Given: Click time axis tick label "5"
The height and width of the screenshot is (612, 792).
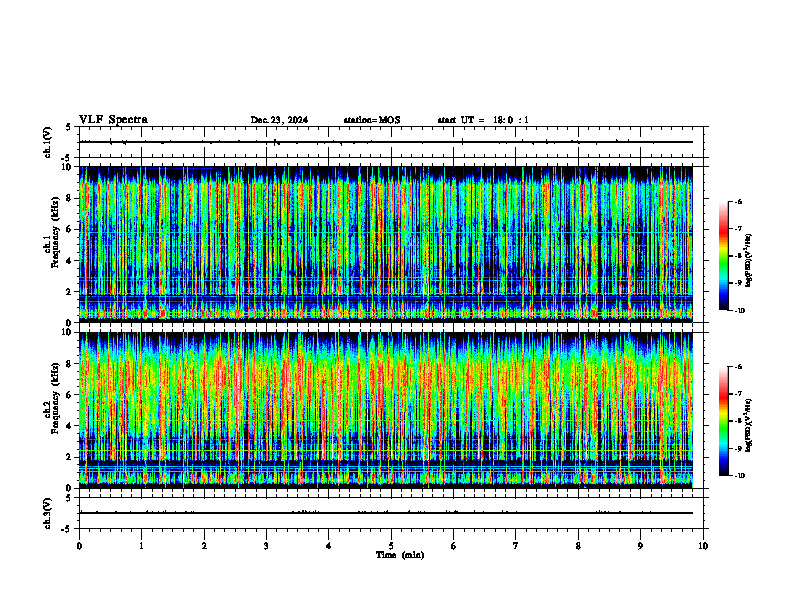Looking at the screenshot, I should click(x=391, y=546).
